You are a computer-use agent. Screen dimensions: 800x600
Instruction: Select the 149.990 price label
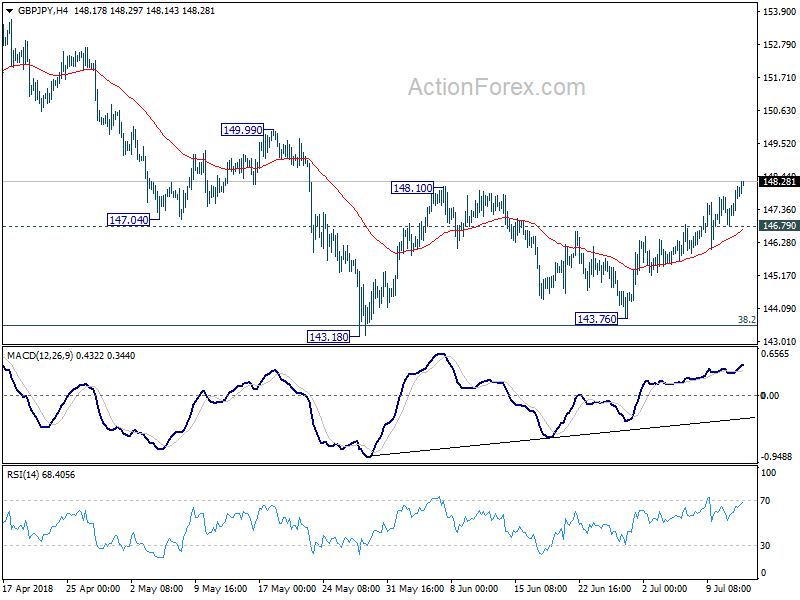click(x=242, y=130)
